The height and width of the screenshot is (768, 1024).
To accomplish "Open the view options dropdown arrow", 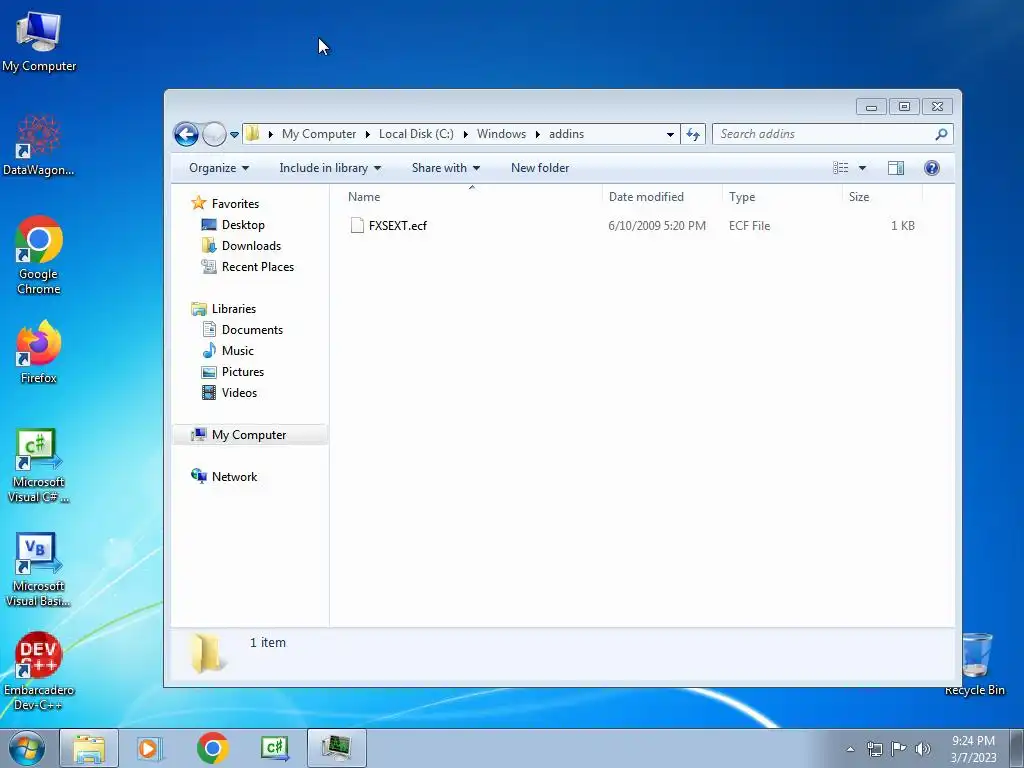I will pos(862,168).
